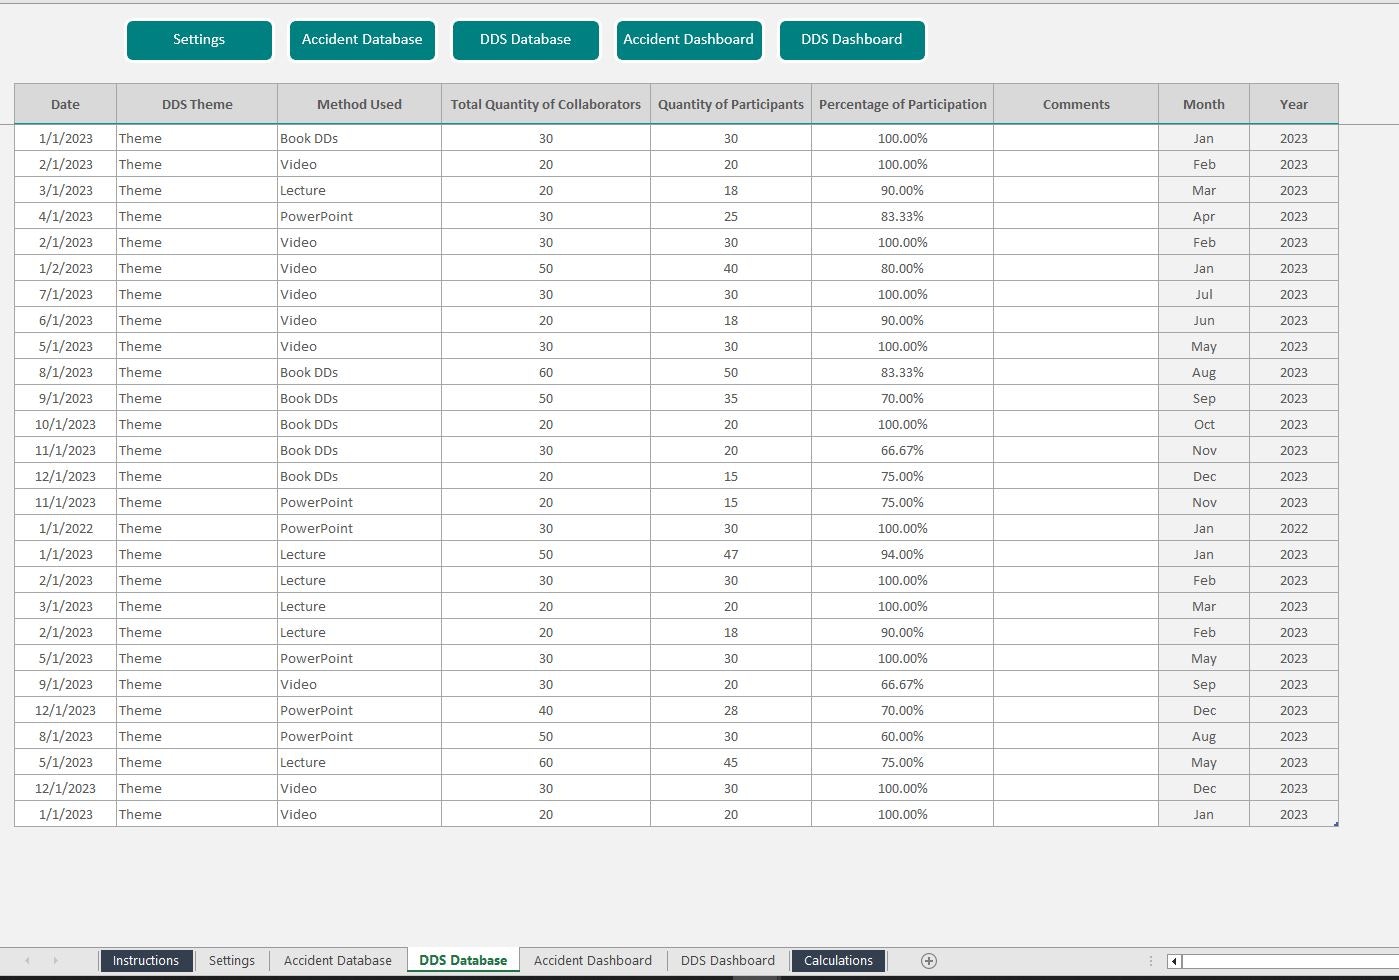1399x980 pixels.
Task: Open the Accident Dashboard sheet tab
Action: (x=592, y=960)
